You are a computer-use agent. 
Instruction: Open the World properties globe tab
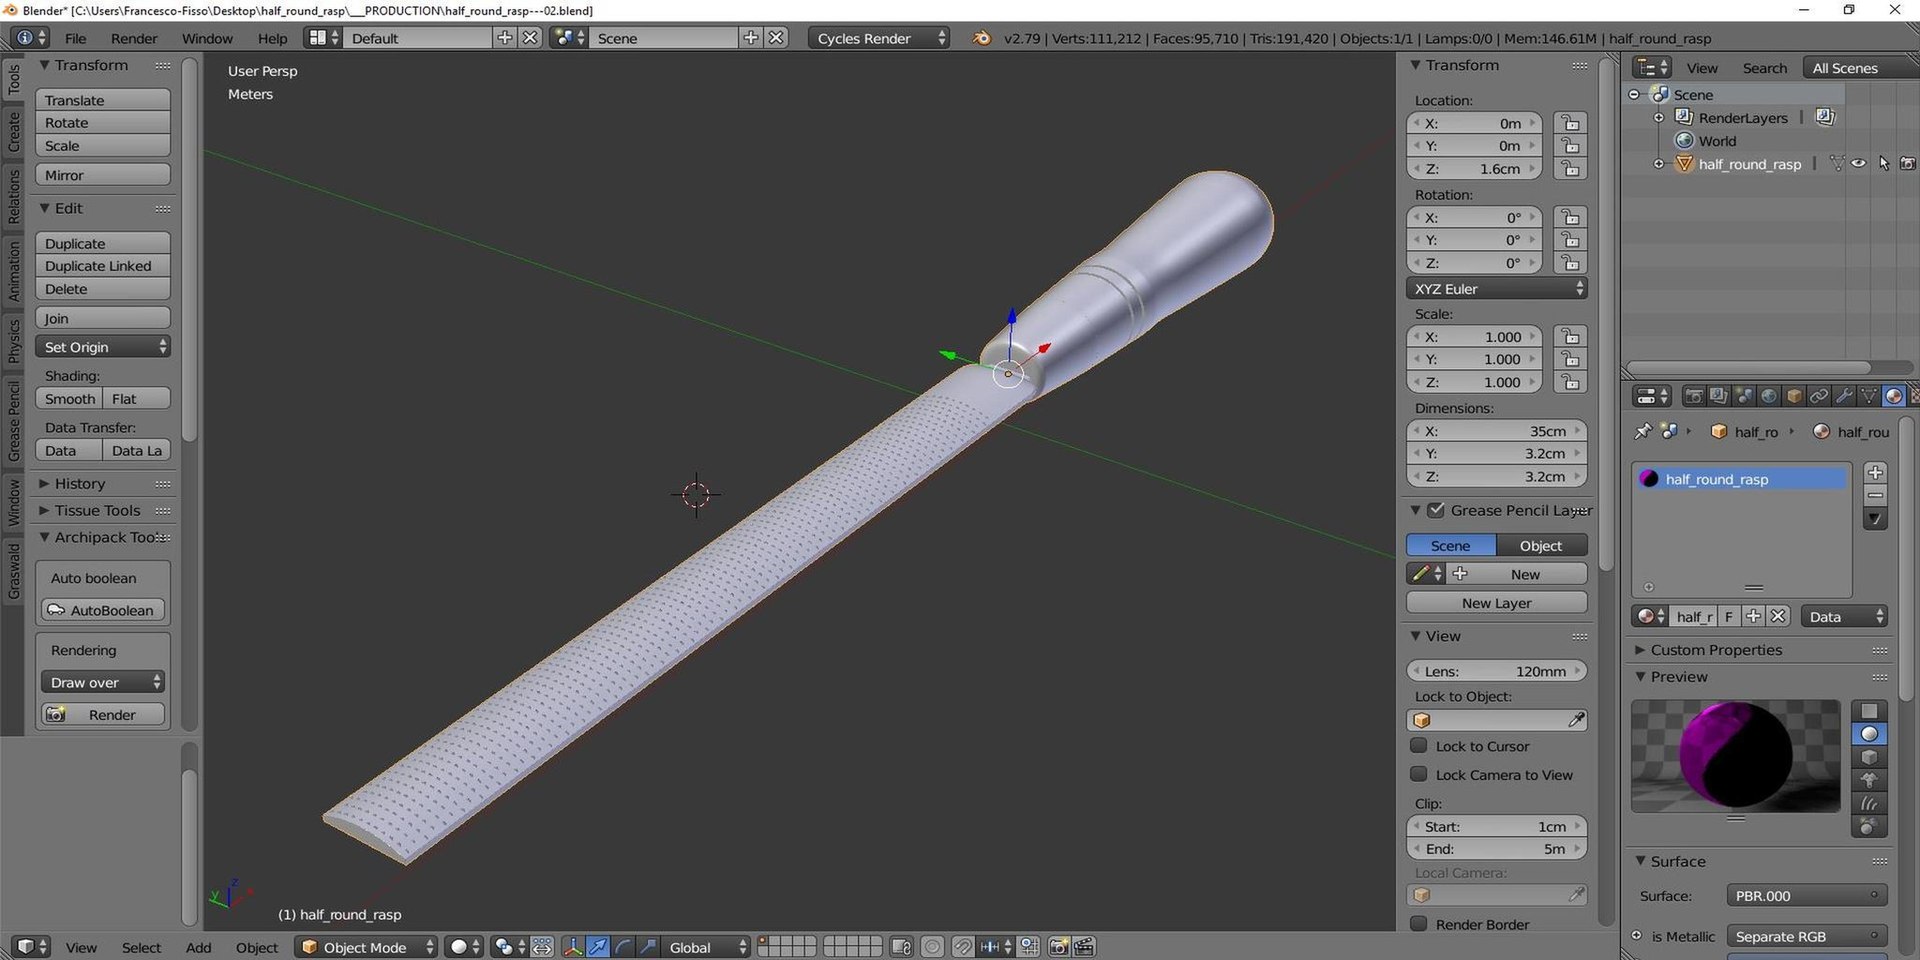pos(1769,396)
